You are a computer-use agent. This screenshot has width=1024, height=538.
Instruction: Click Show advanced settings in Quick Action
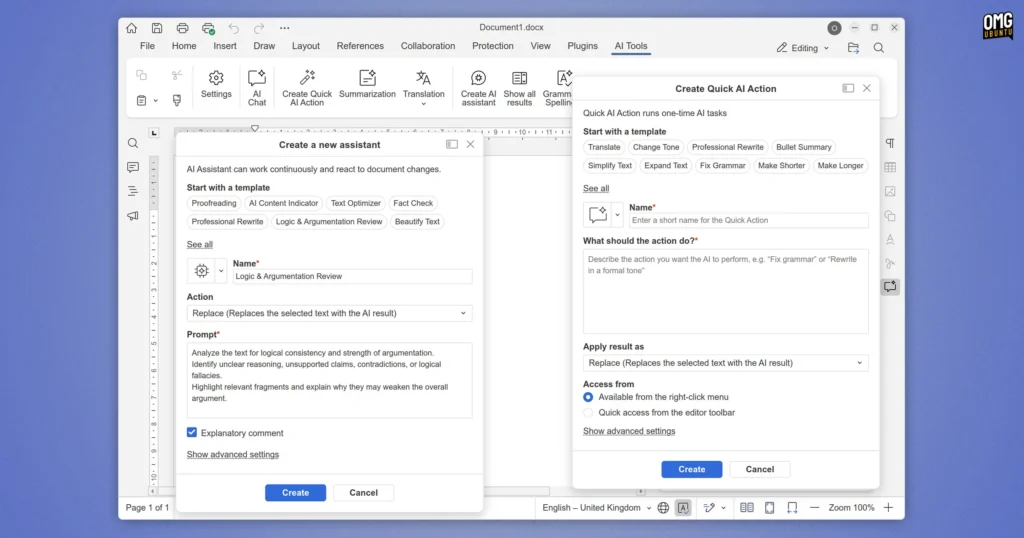pyautogui.click(x=629, y=431)
